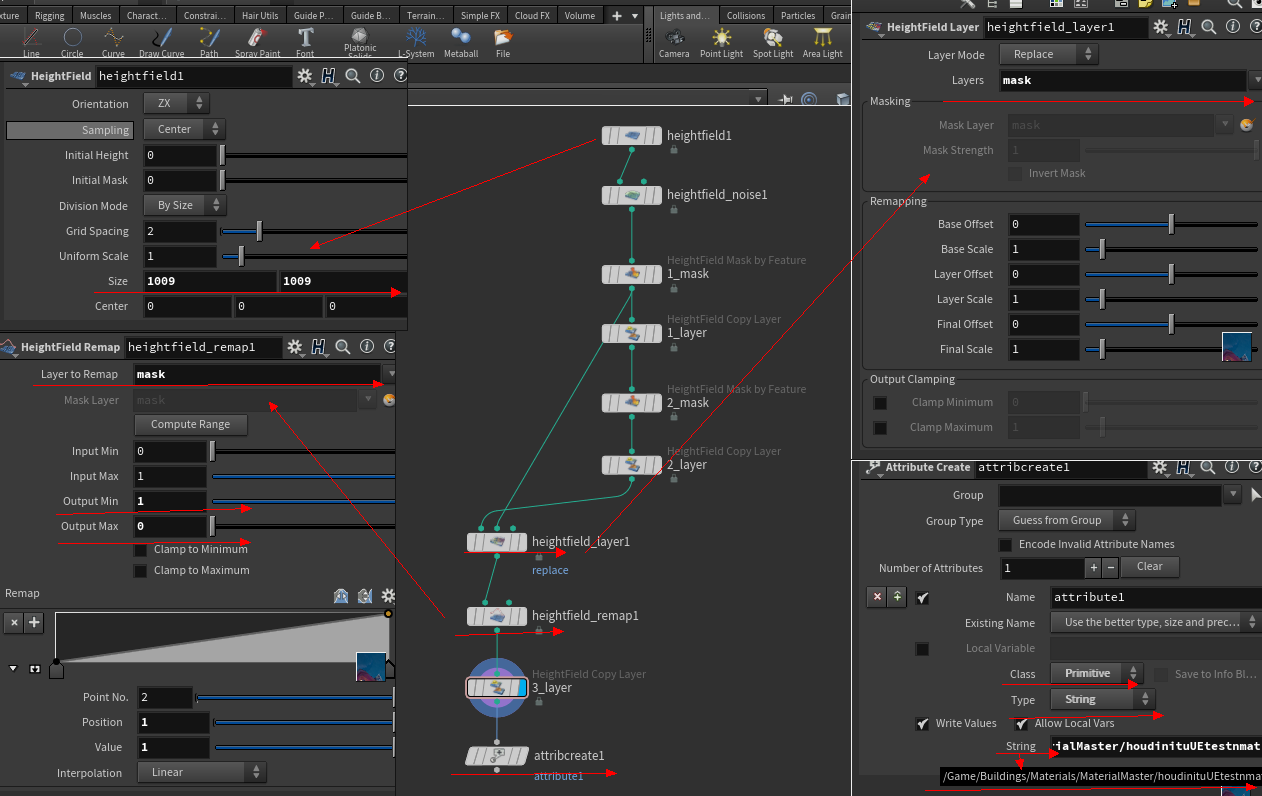Open the Layer Mode Replace dropdown
Screen dimensions: 1262x796
(1048, 54)
